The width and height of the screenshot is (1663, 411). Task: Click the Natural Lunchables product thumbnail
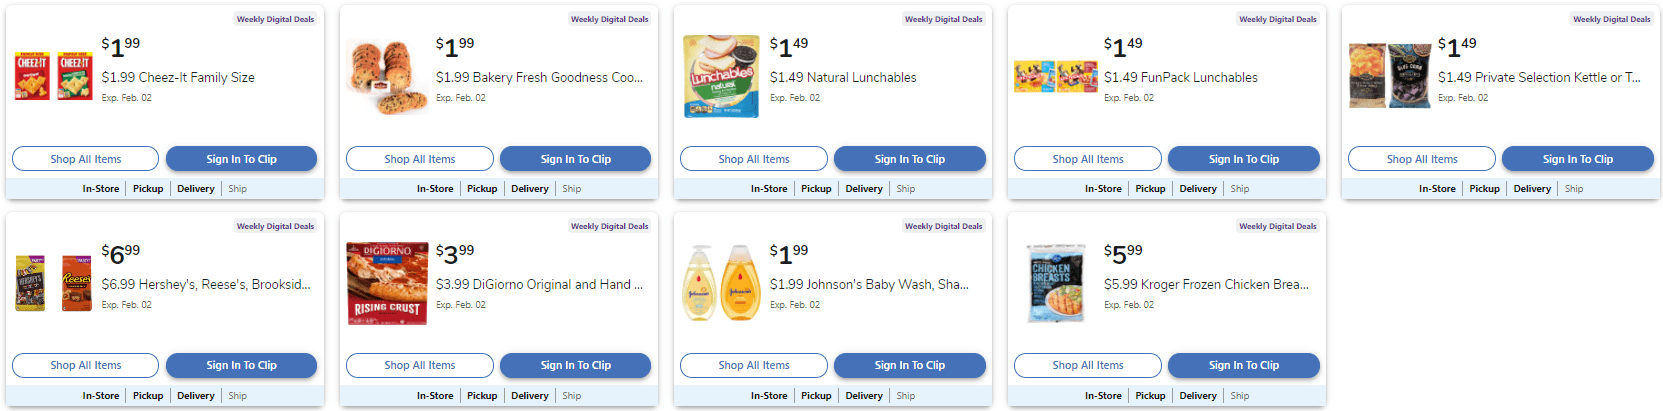tap(721, 77)
